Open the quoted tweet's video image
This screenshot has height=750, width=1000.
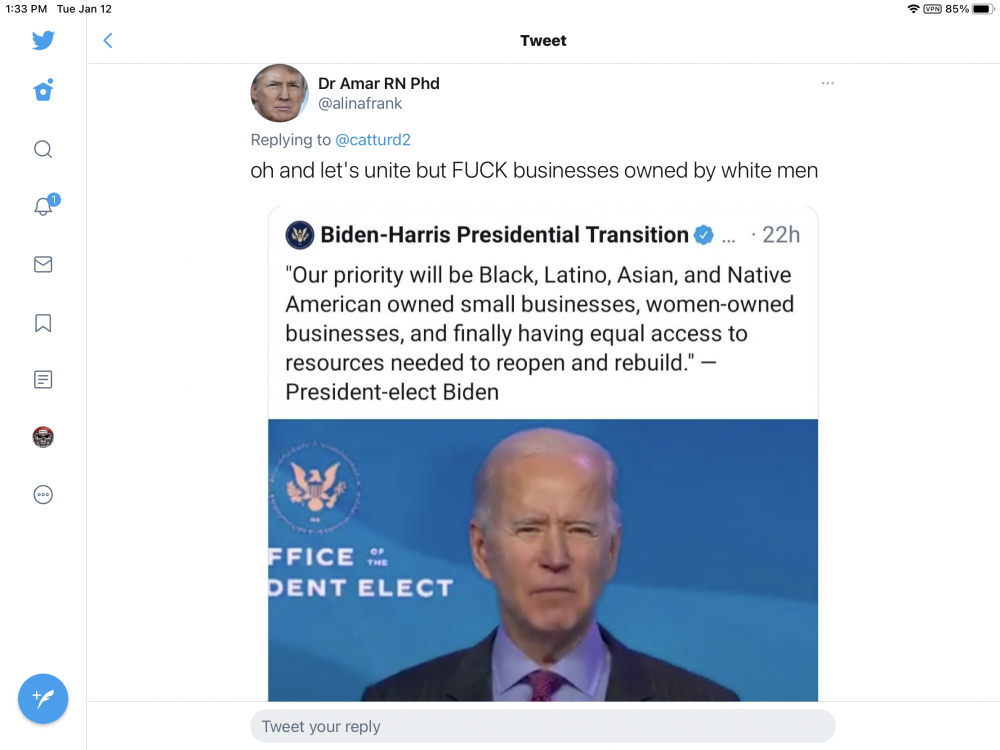543,560
